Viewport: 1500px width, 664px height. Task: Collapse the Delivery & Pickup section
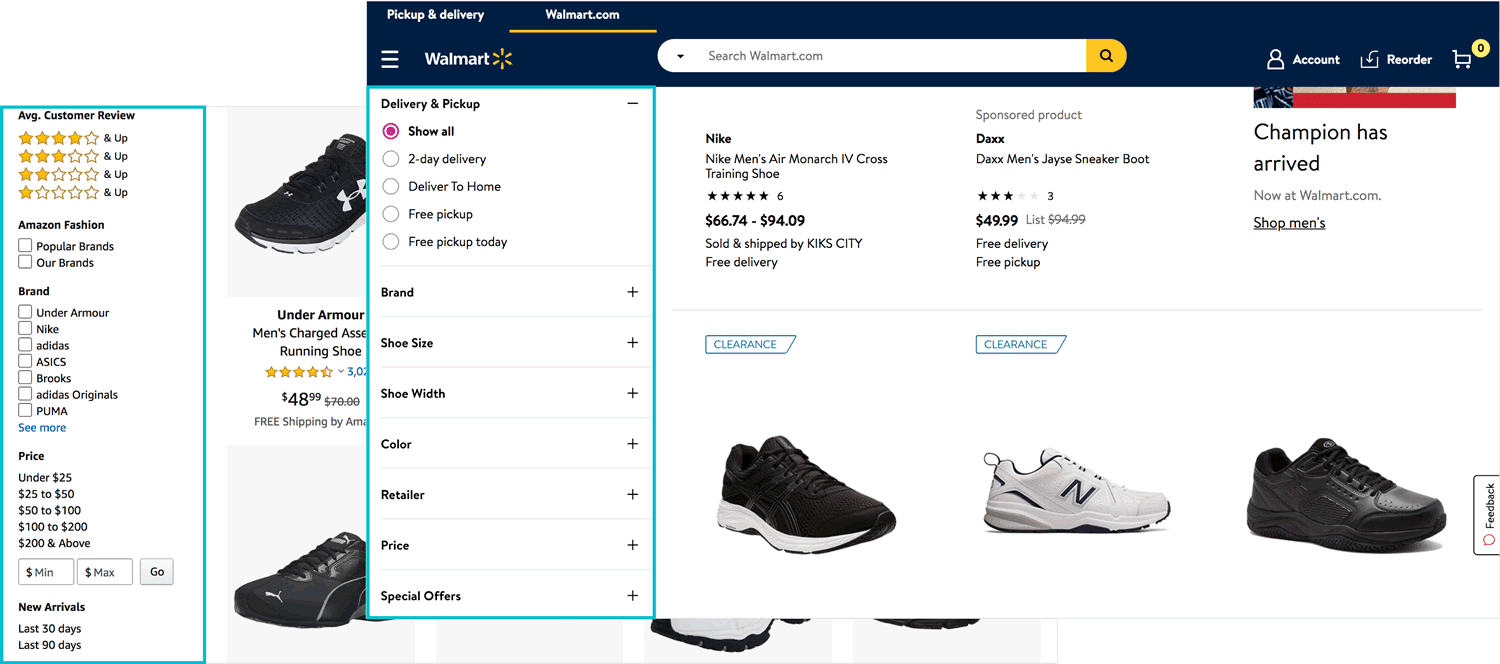pyautogui.click(x=632, y=104)
